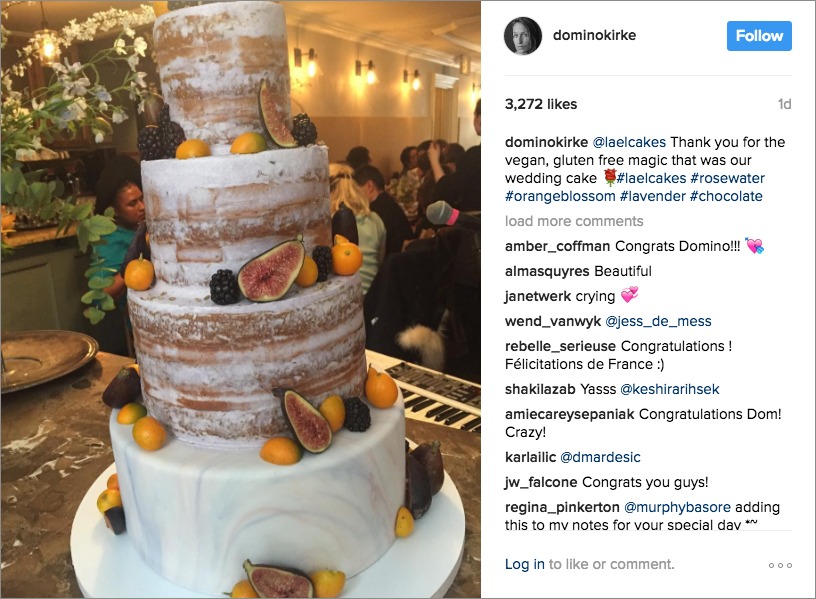Screen dimensions: 816x599
Task: Open amber_coffman's profile from comment
Action: (x=557, y=246)
